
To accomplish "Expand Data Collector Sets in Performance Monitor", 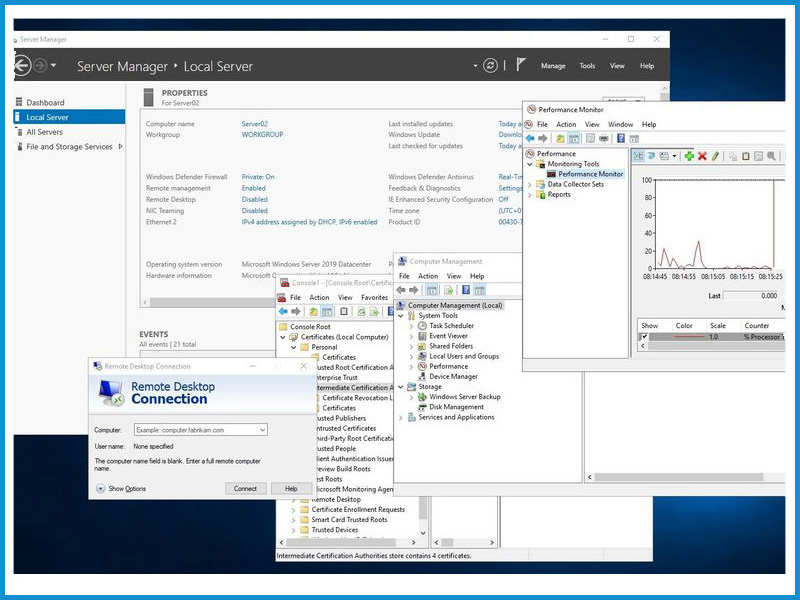I will tap(530, 185).
